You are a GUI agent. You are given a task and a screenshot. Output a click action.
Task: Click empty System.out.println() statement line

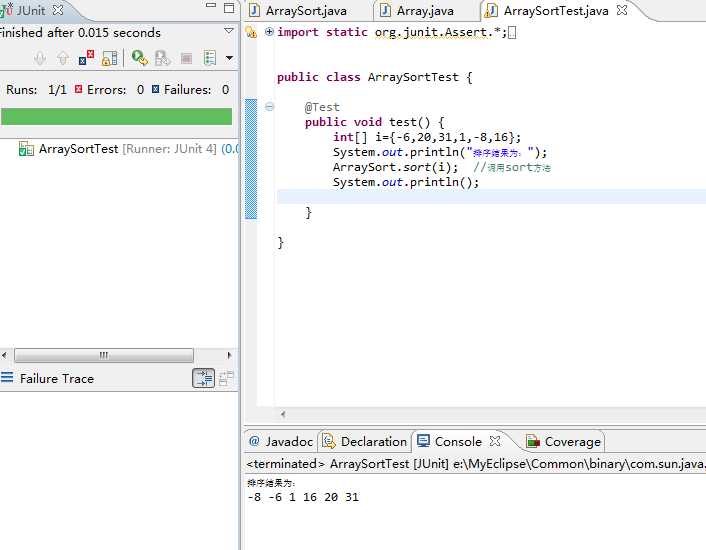(x=406, y=182)
